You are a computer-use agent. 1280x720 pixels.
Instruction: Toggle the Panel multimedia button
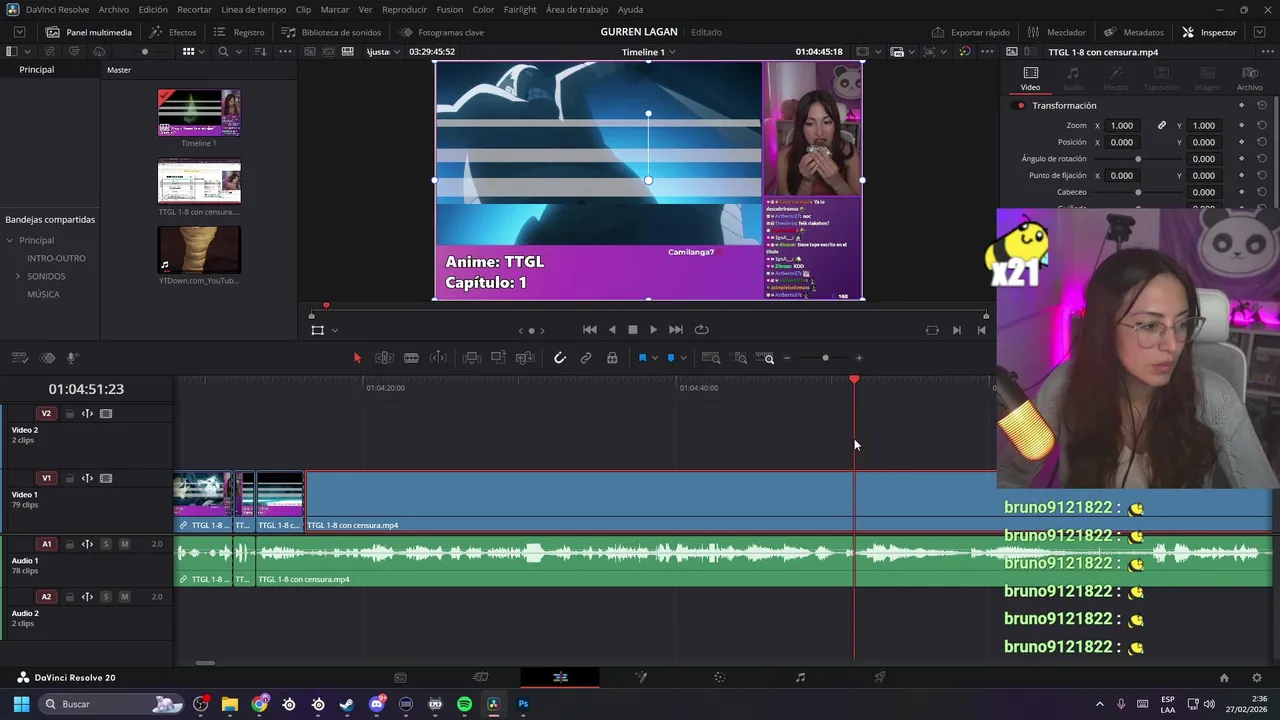(x=88, y=32)
